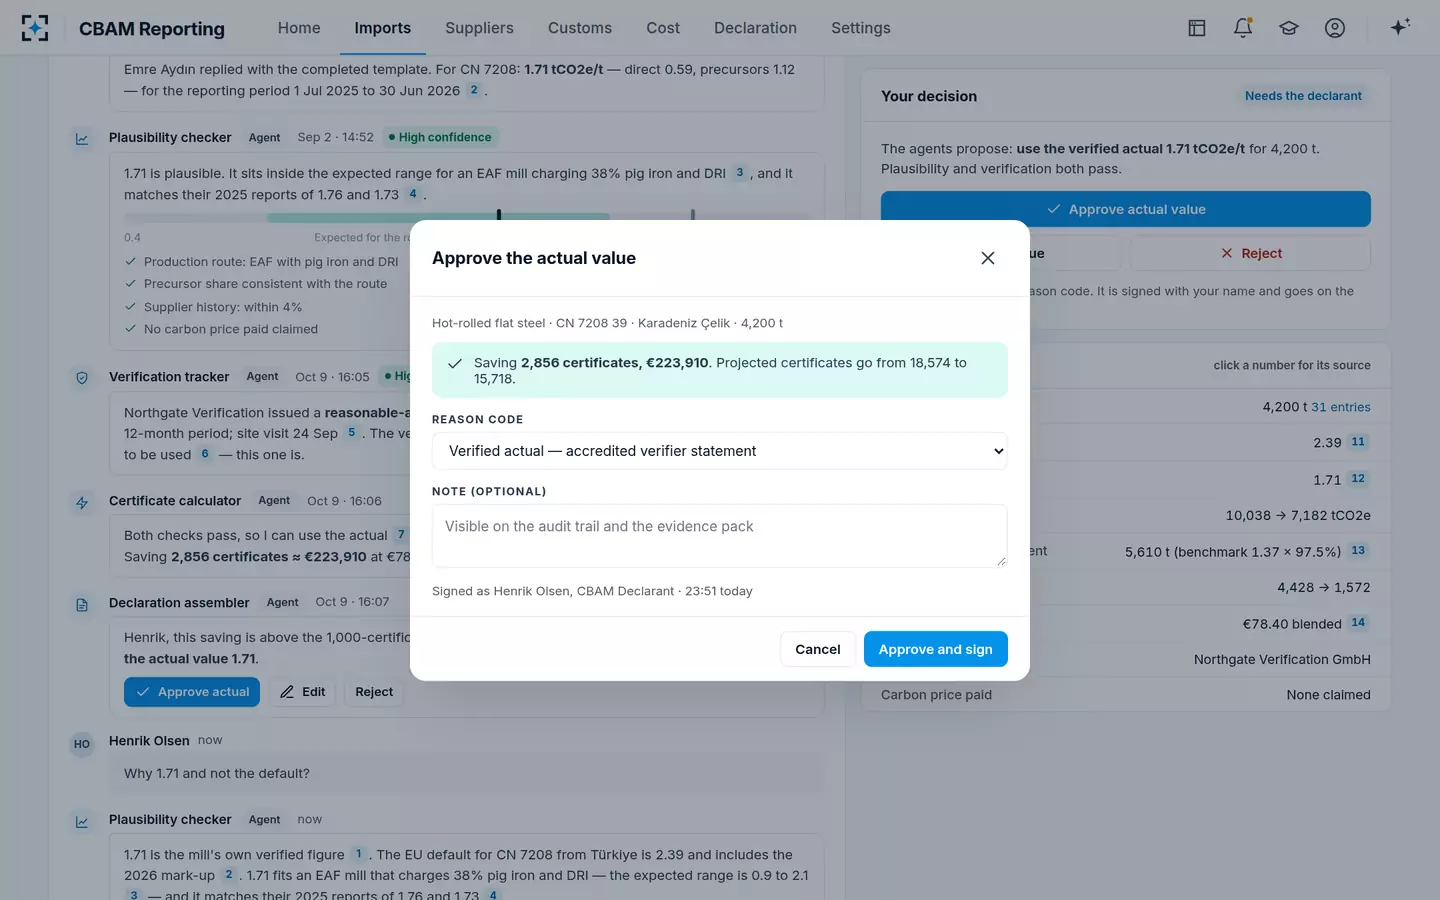This screenshot has height=900, width=1440.
Task: Click the None claimed value
Action: click(1328, 695)
